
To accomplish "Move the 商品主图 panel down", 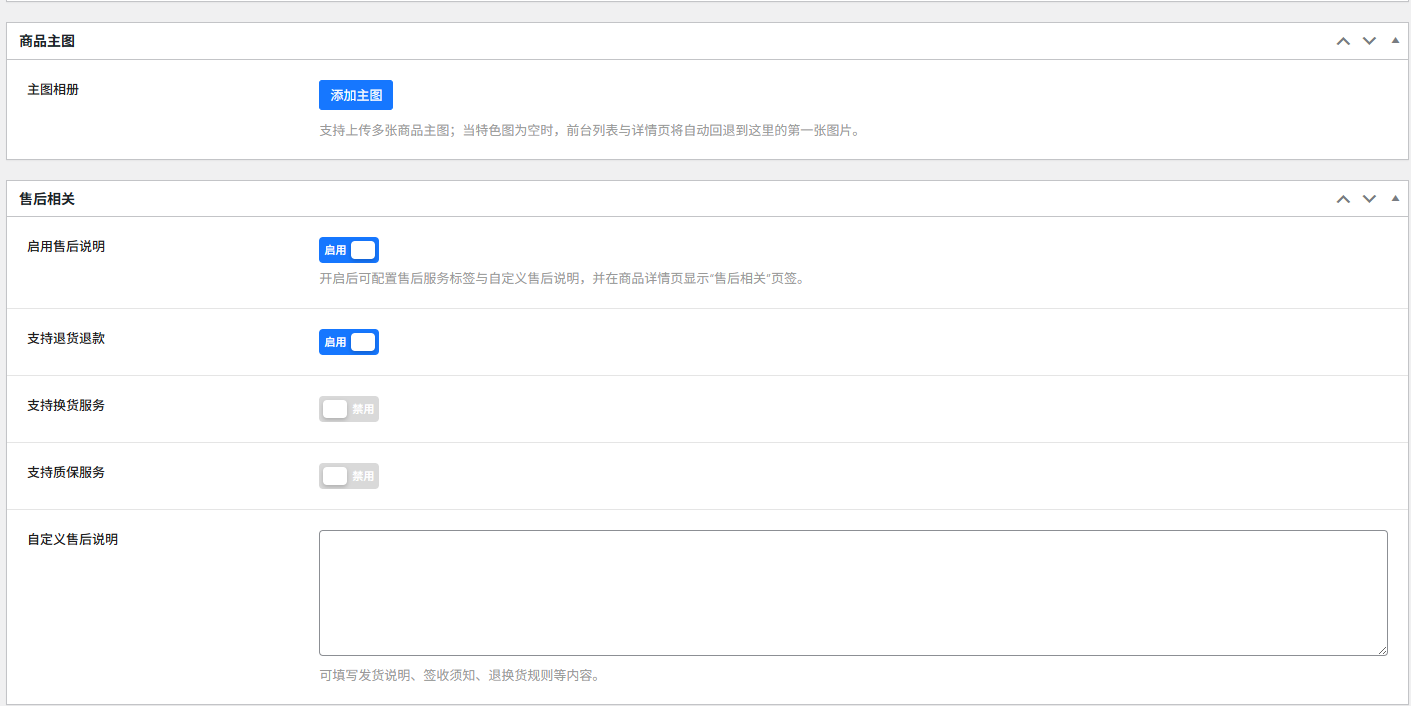I will pyautogui.click(x=1369, y=41).
